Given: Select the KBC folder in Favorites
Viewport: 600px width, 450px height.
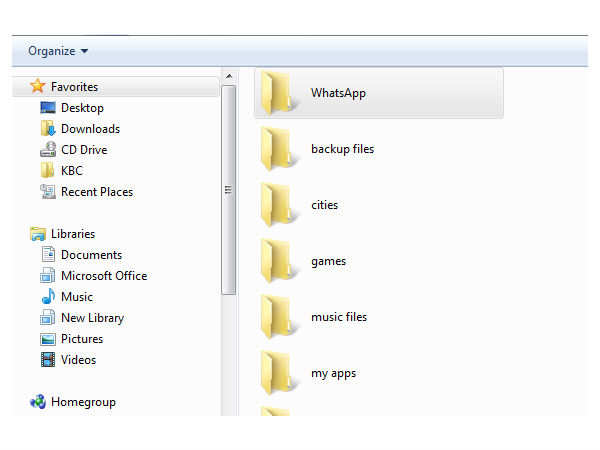Looking at the screenshot, I should point(71,171).
